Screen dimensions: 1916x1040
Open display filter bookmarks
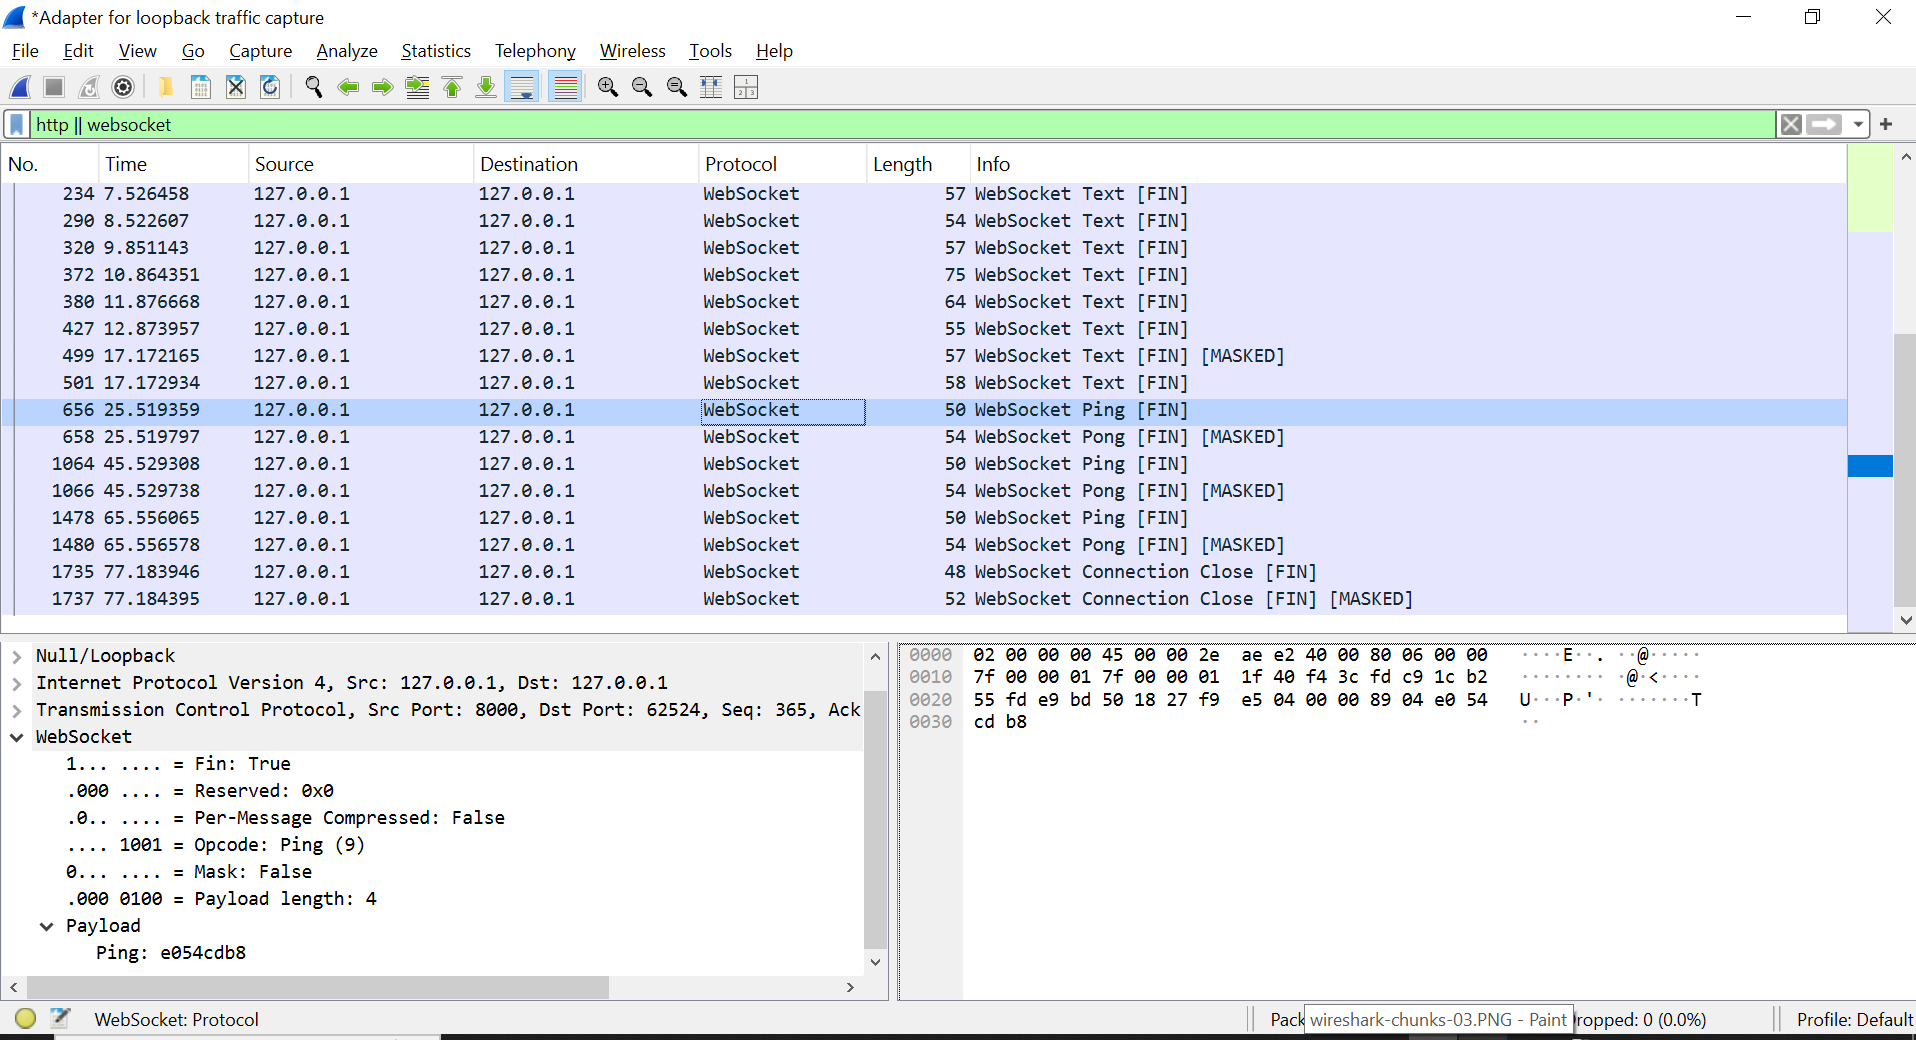(17, 124)
